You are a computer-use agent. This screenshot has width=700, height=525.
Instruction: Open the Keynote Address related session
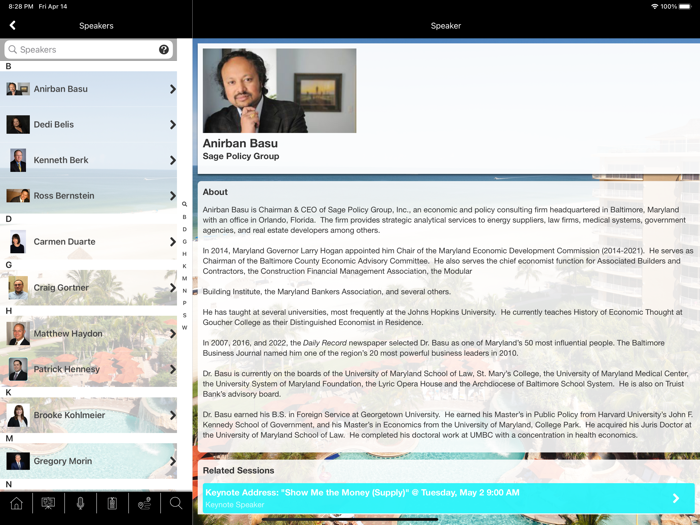tap(449, 498)
